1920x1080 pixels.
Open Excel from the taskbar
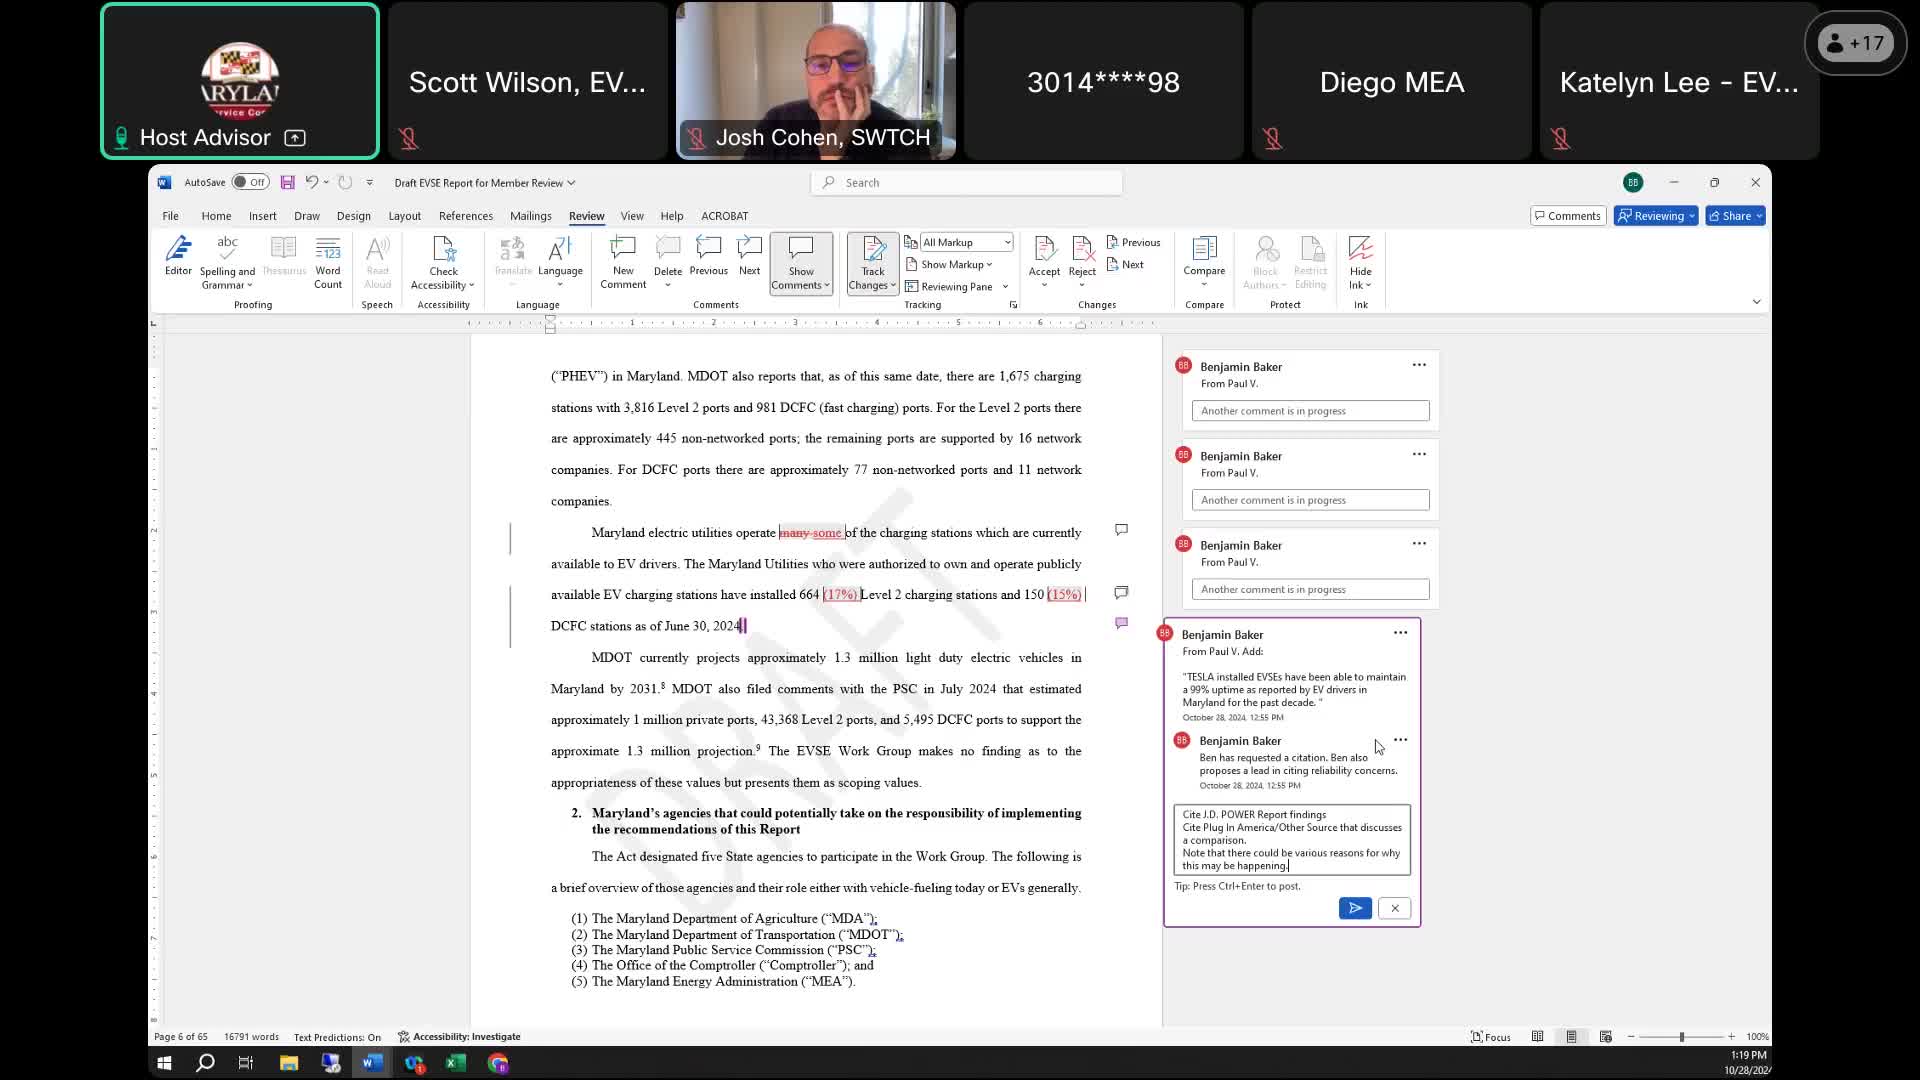(x=456, y=1063)
